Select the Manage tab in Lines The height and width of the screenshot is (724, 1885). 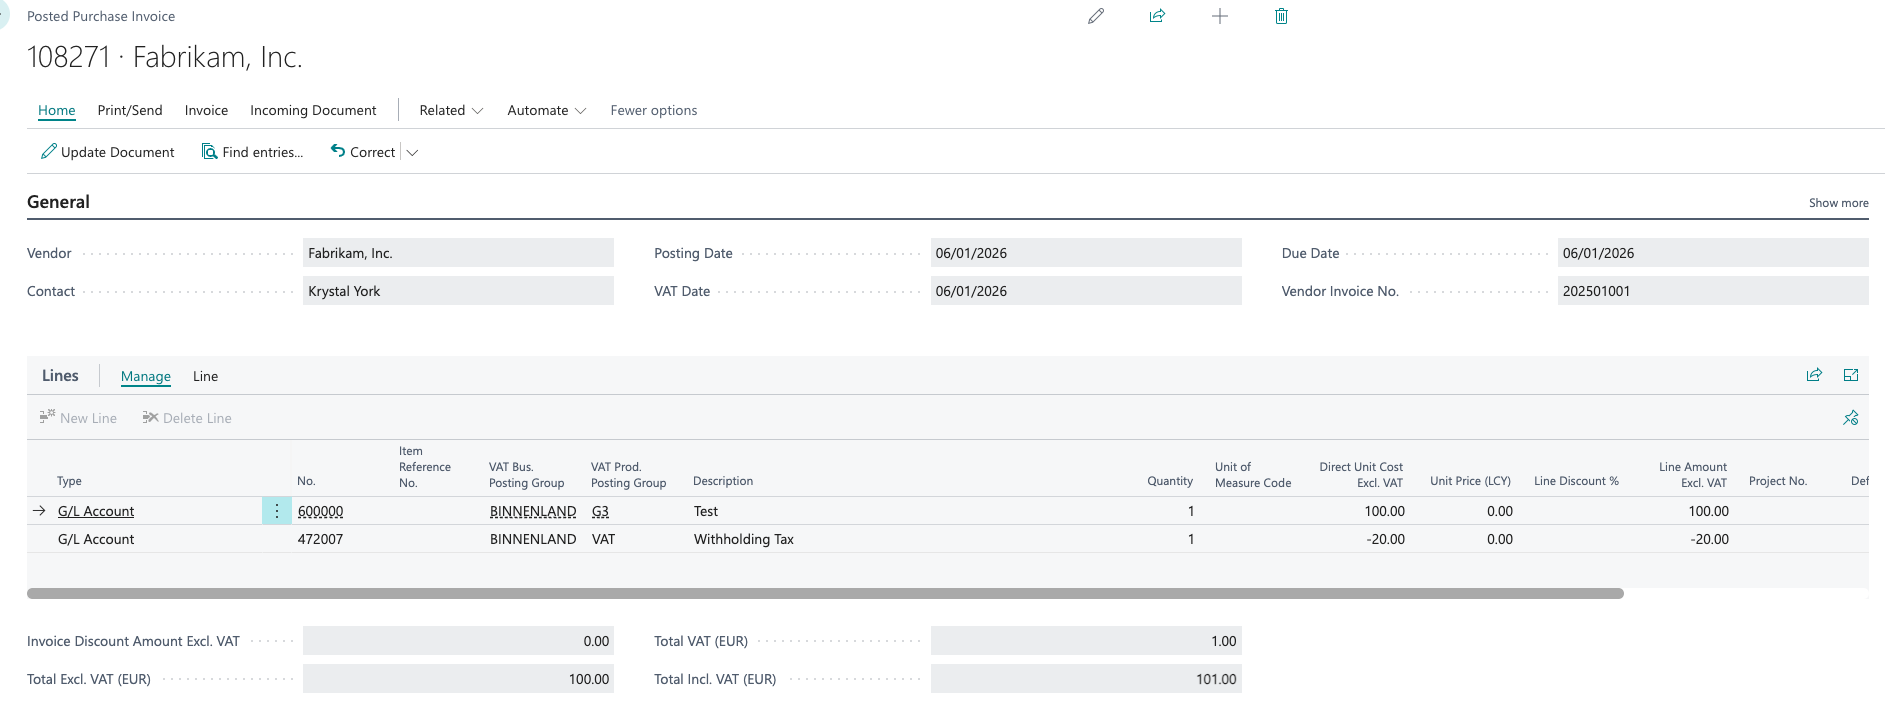tap(146, 376)
